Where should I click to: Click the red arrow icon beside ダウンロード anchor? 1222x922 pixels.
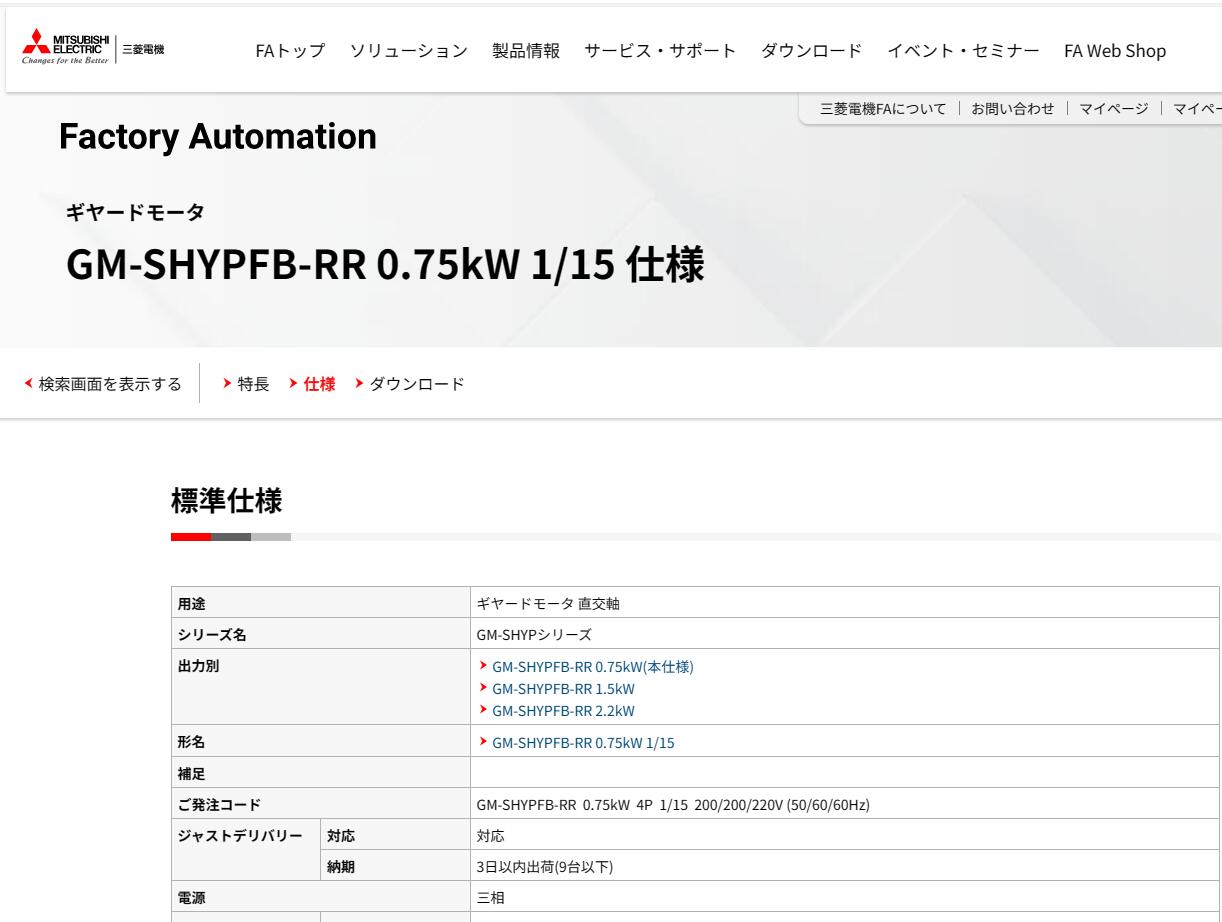[x=359, y=382]
